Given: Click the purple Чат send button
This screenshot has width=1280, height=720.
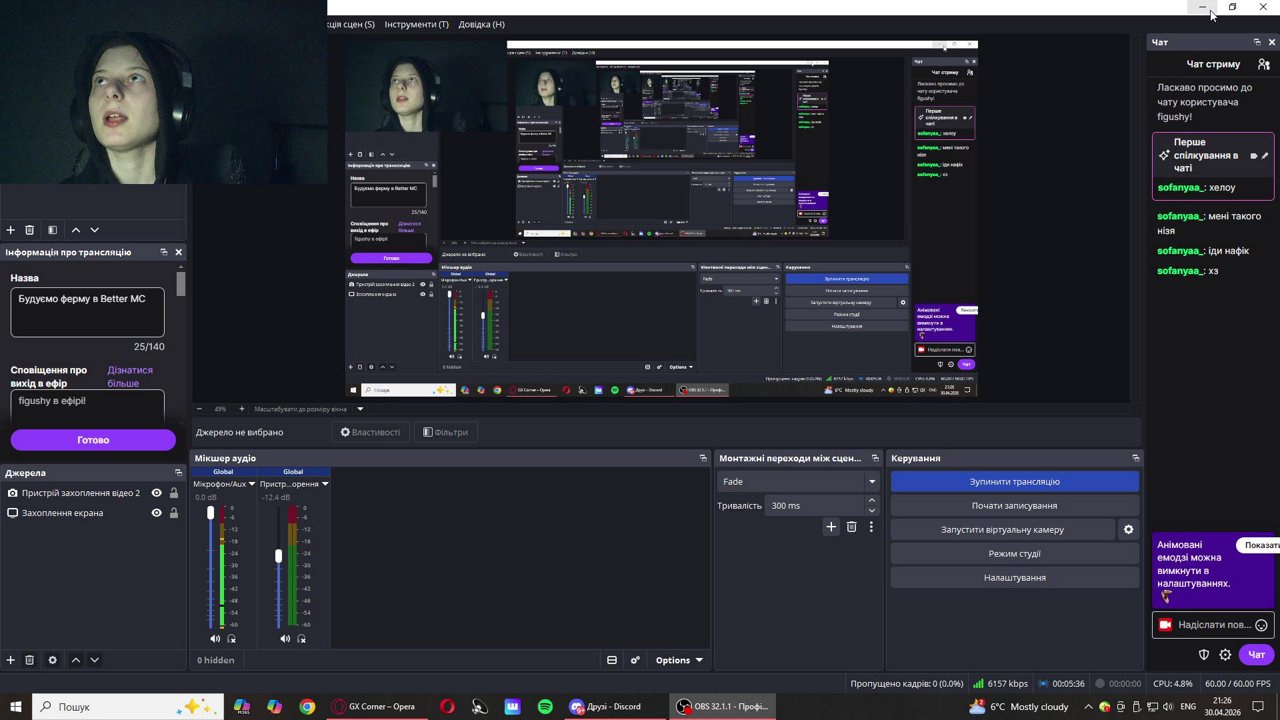Looking at the screenshot, I should [1257, 655].
